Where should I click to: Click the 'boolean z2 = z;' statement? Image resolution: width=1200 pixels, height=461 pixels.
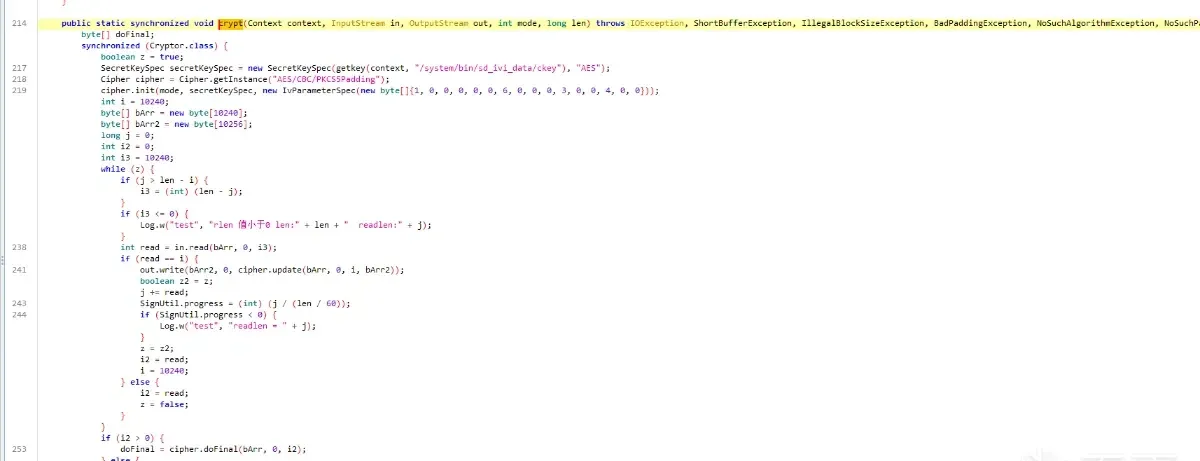click(x=178, y=281)
